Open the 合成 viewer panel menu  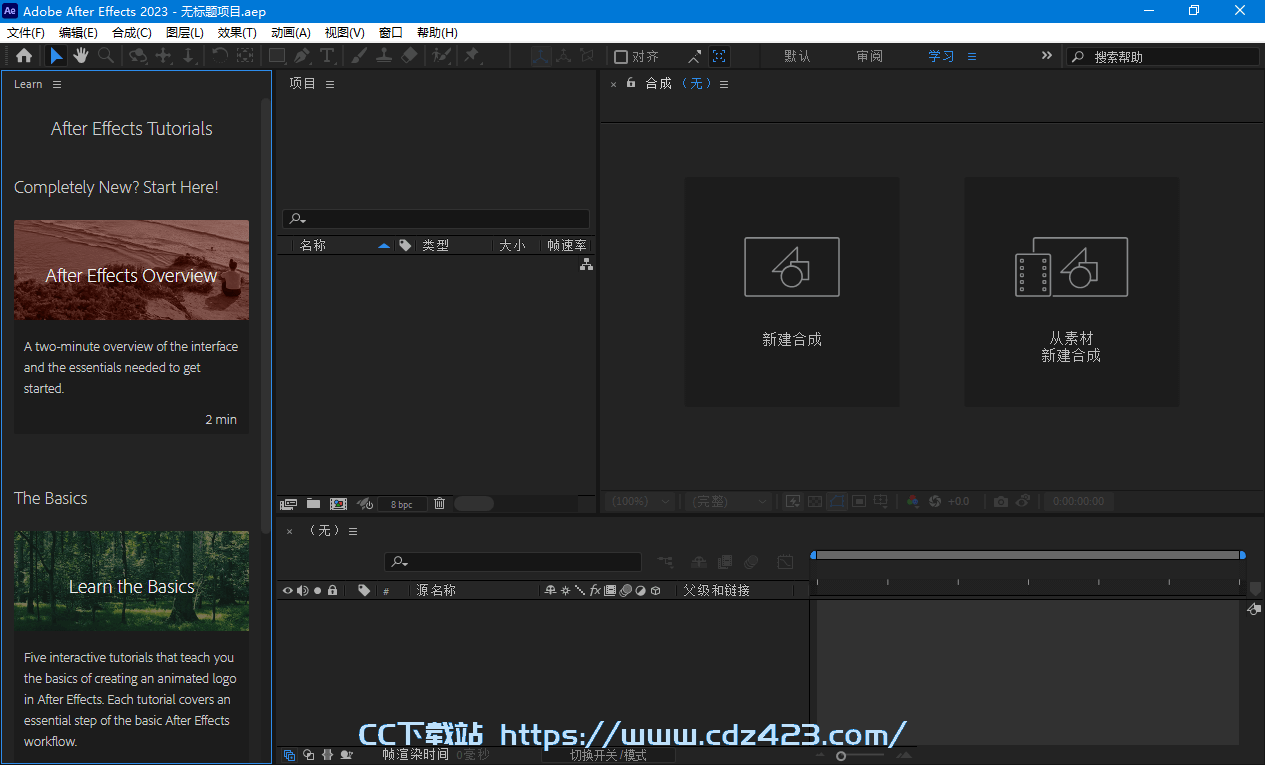724,84
